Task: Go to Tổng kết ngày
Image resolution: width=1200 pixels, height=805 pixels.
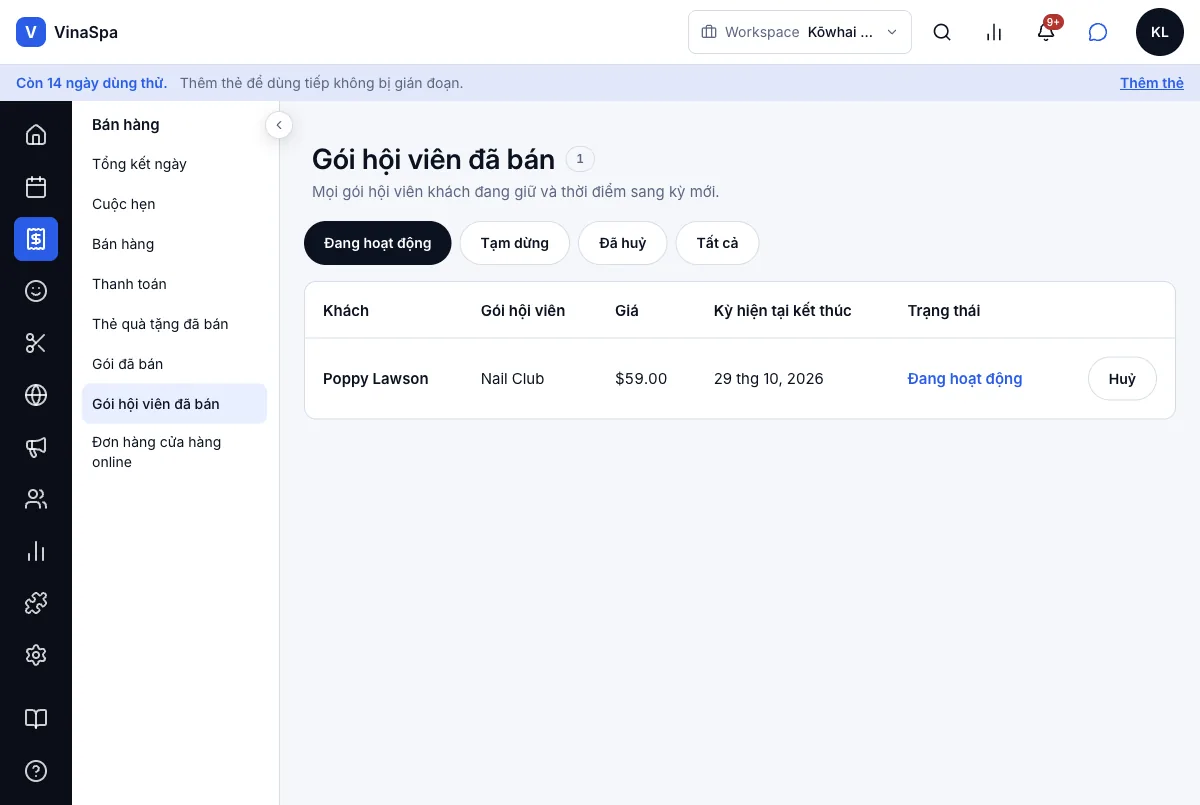Action: (174, 164)
